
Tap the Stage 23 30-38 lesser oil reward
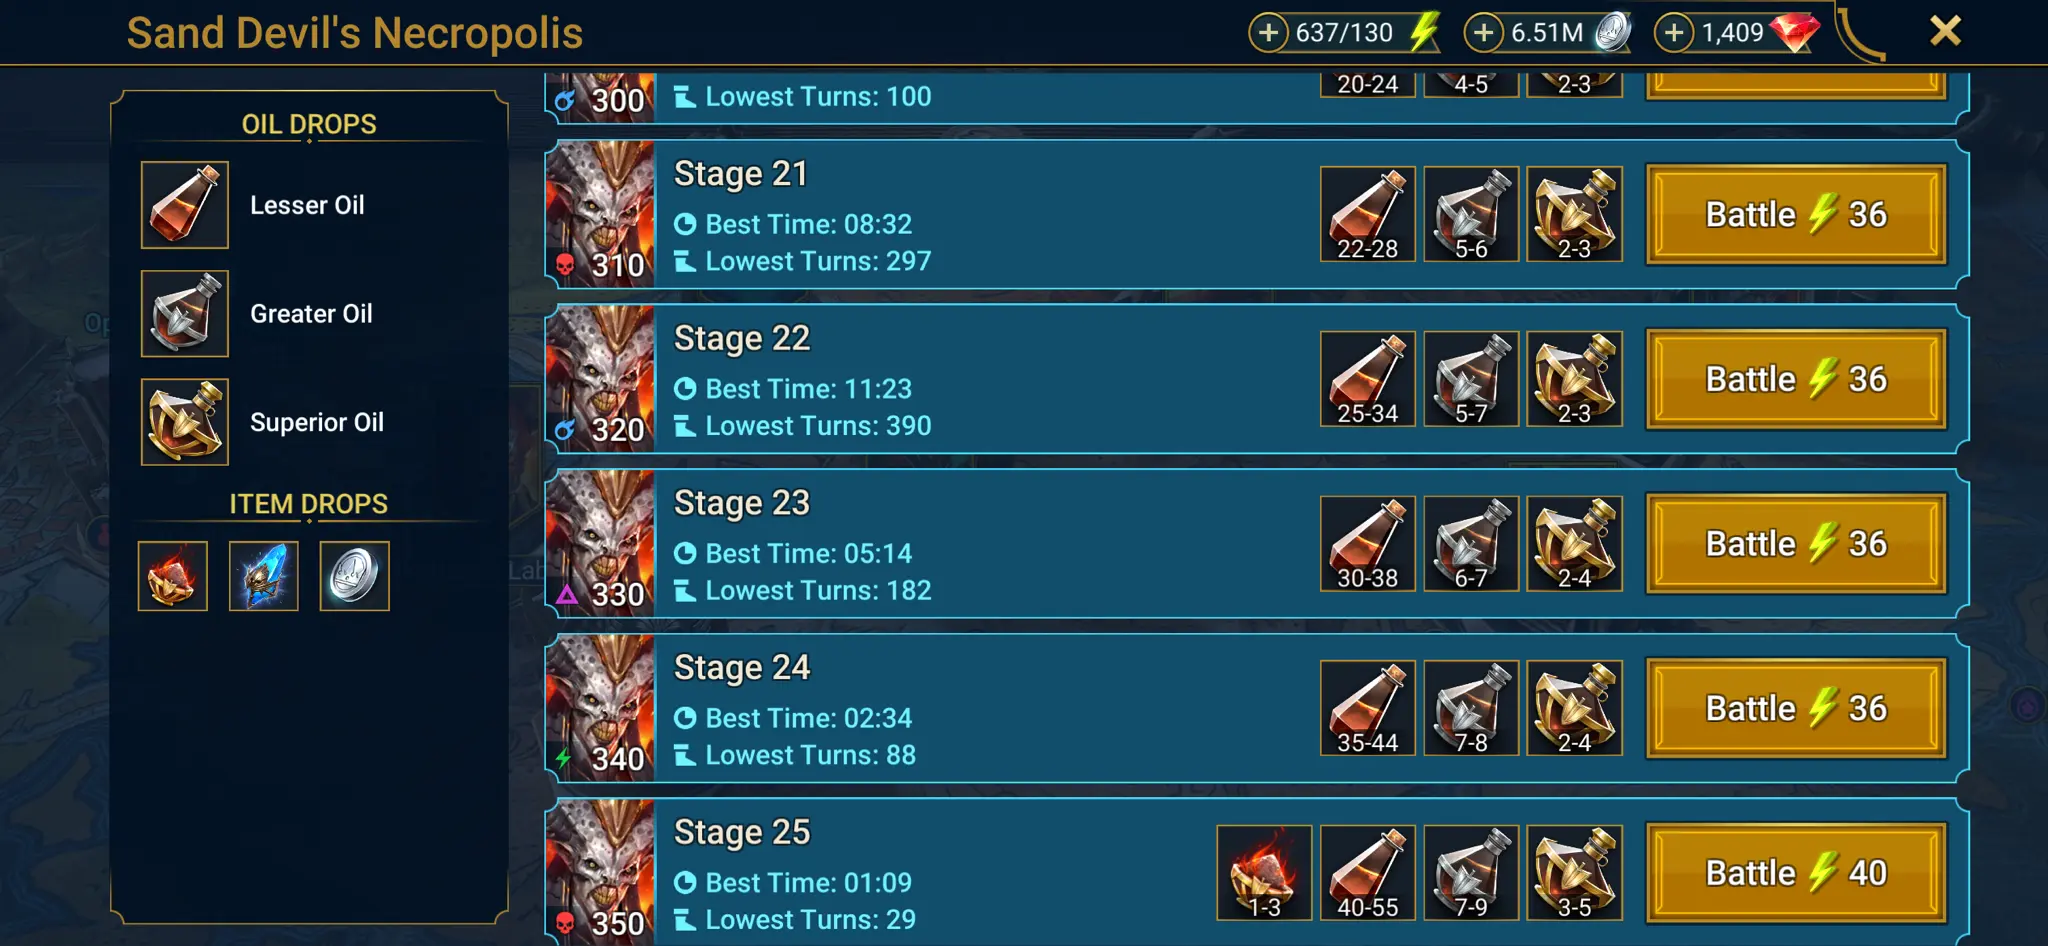point(1368,544)
